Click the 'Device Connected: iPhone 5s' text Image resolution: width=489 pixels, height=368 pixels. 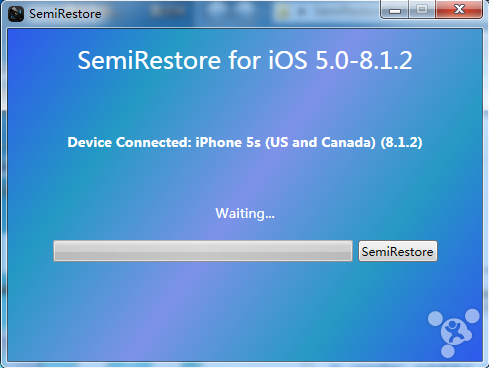tap(245, 142)
